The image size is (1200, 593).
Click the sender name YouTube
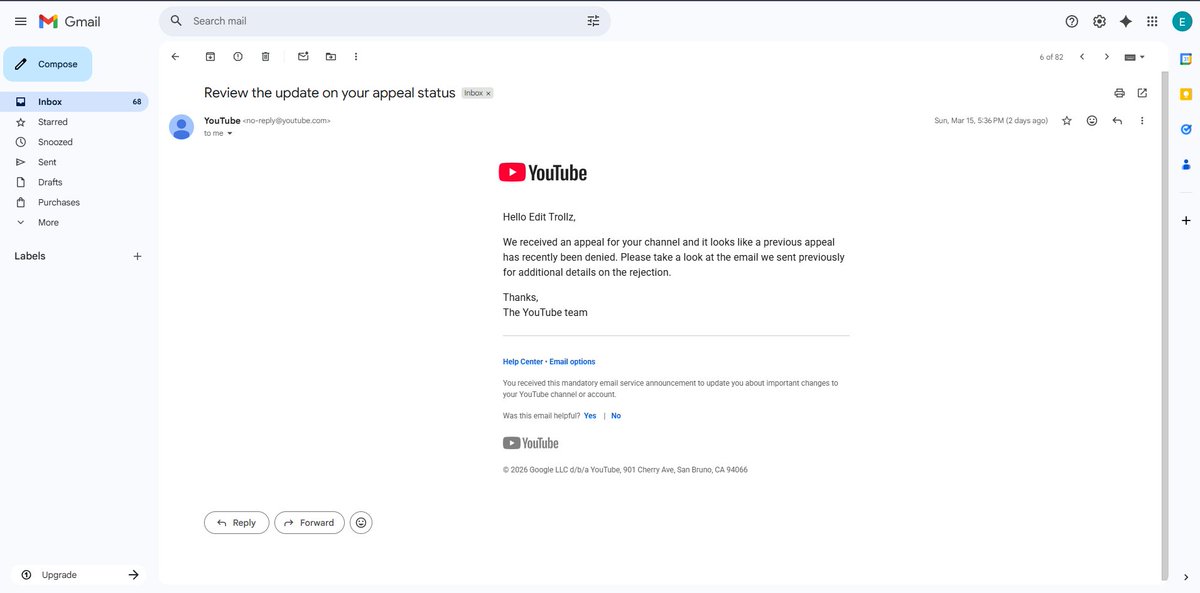pyautogui.click(x=222, y=121)
